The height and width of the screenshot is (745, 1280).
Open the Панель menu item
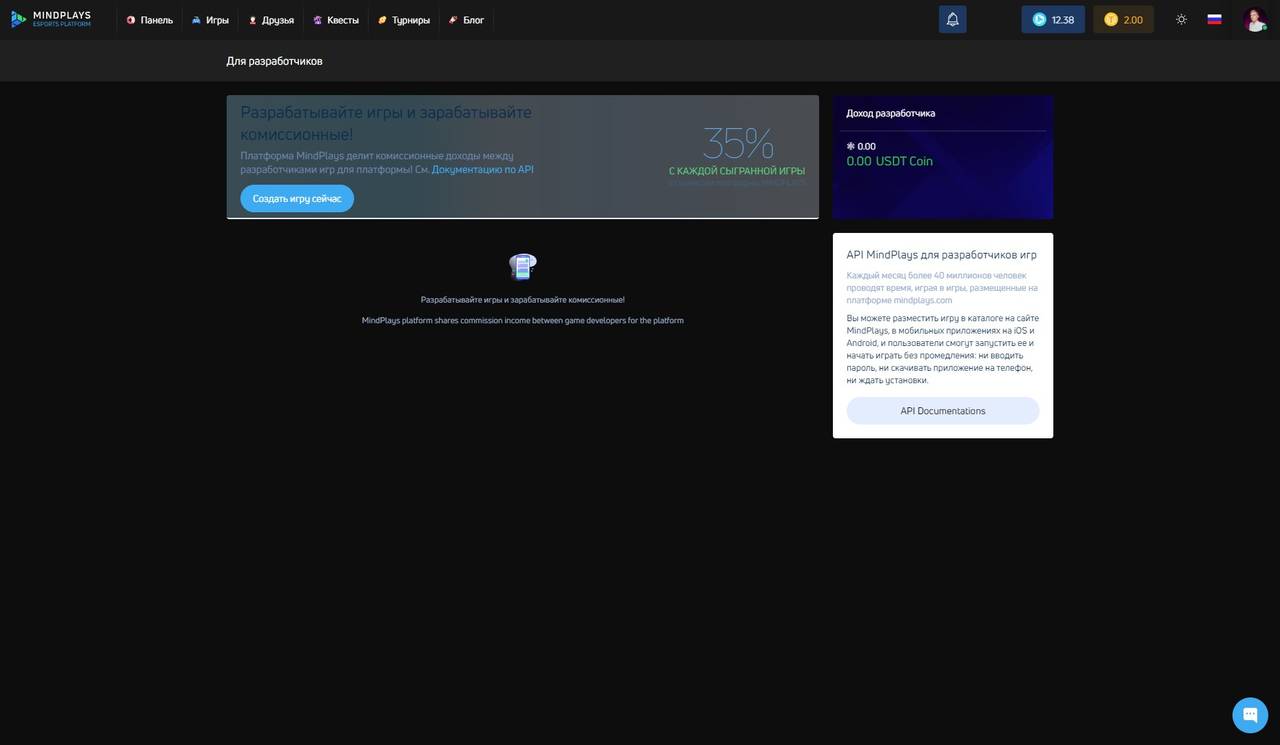[x=149, y=20]
